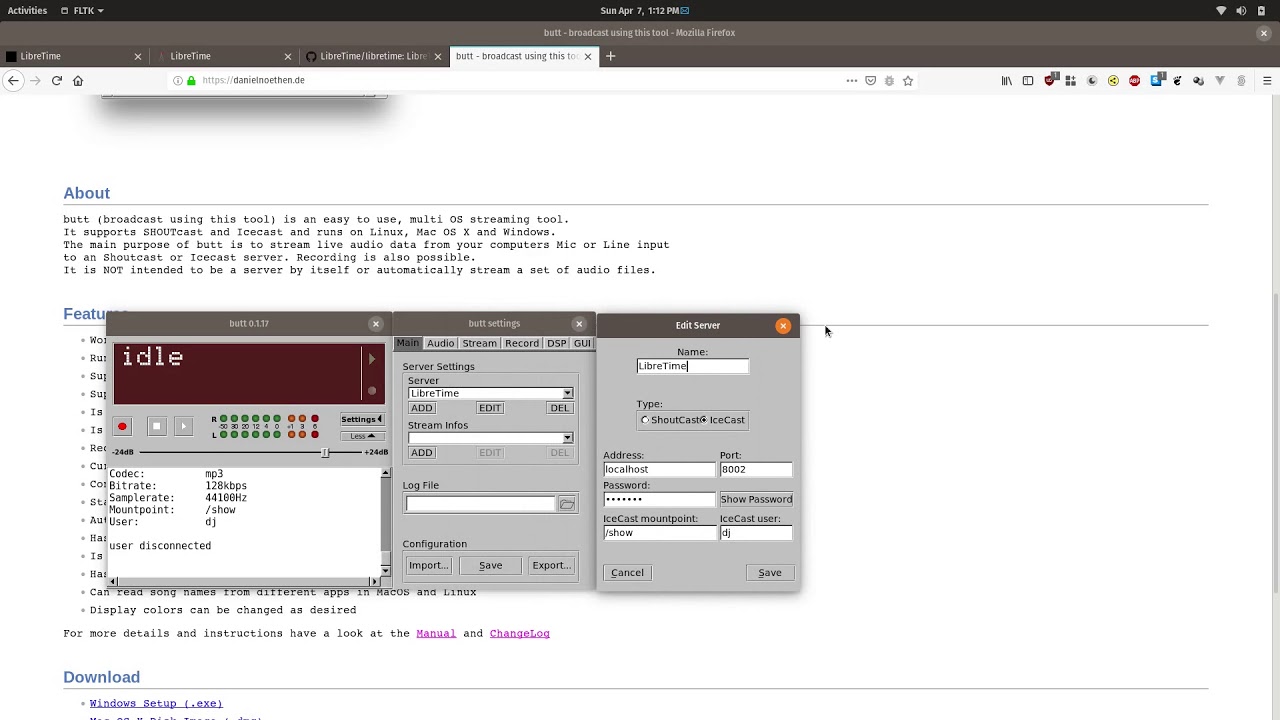
Task: Click the yellow share extension icon
Action: click(x=1113, y=81)
